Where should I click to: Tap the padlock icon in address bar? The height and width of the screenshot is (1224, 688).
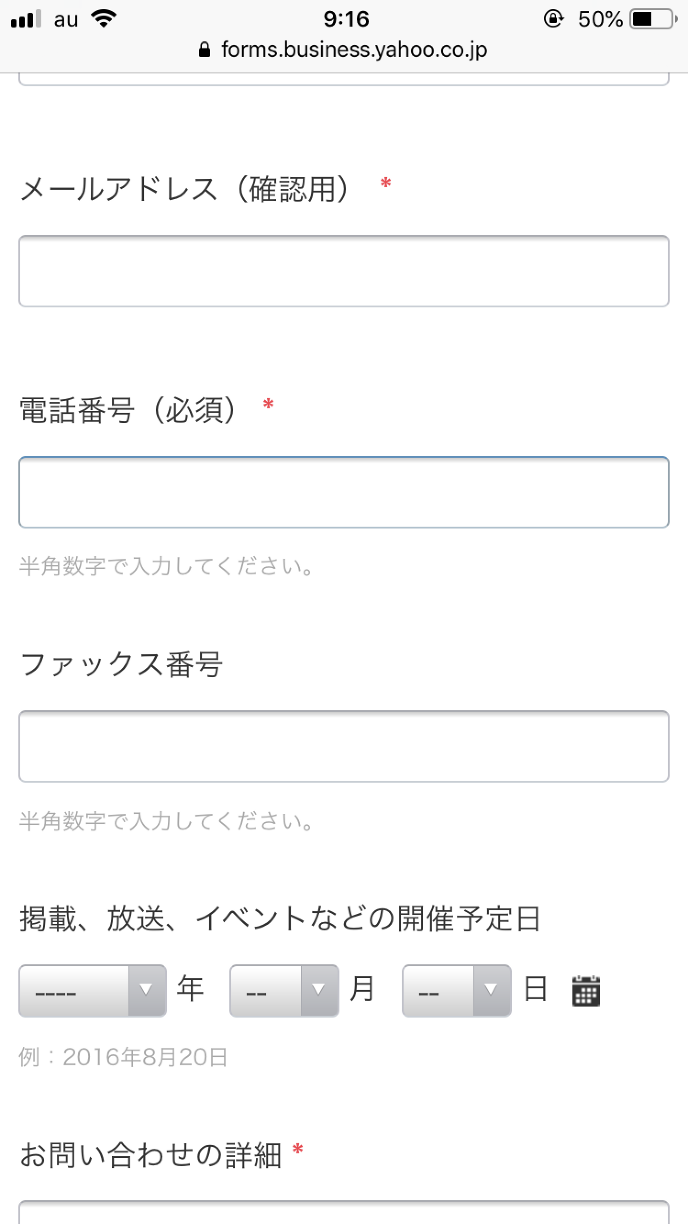205,50
